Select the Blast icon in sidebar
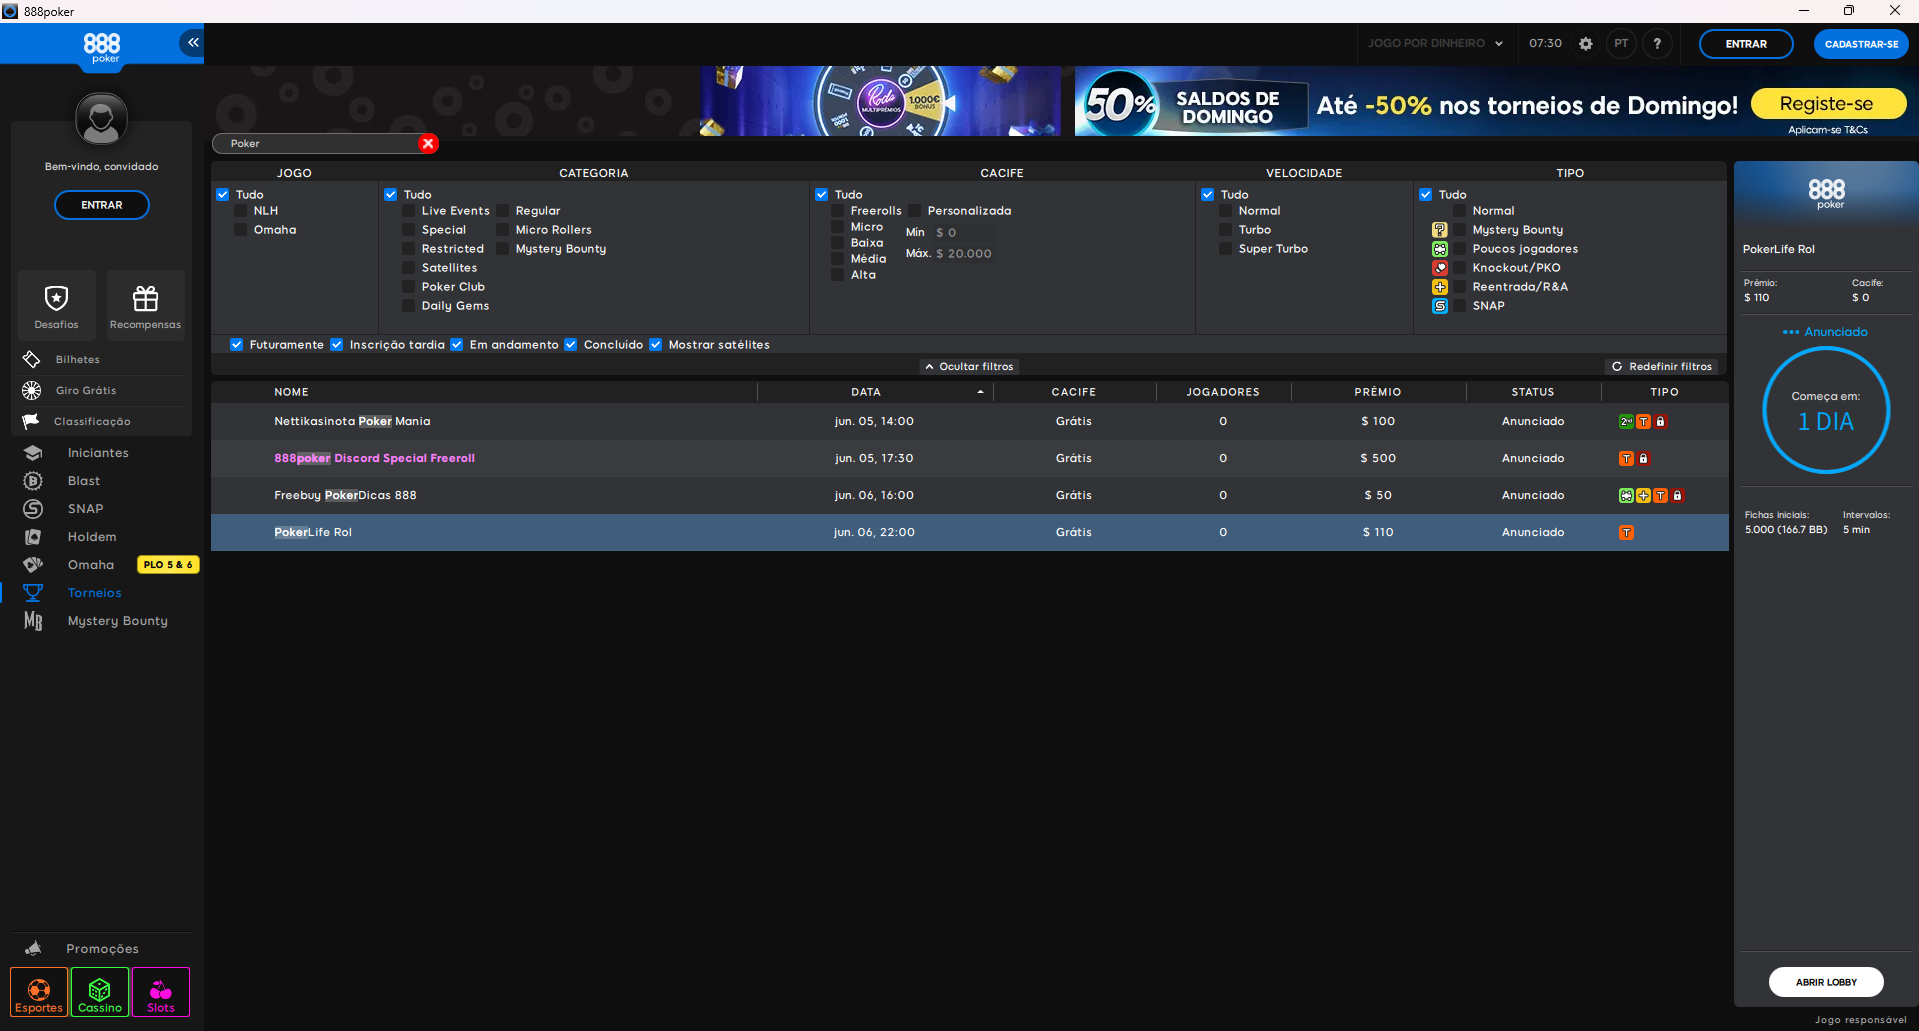Image resolution: width=1919 pixels, height=1031 pixels. point(33,481)
